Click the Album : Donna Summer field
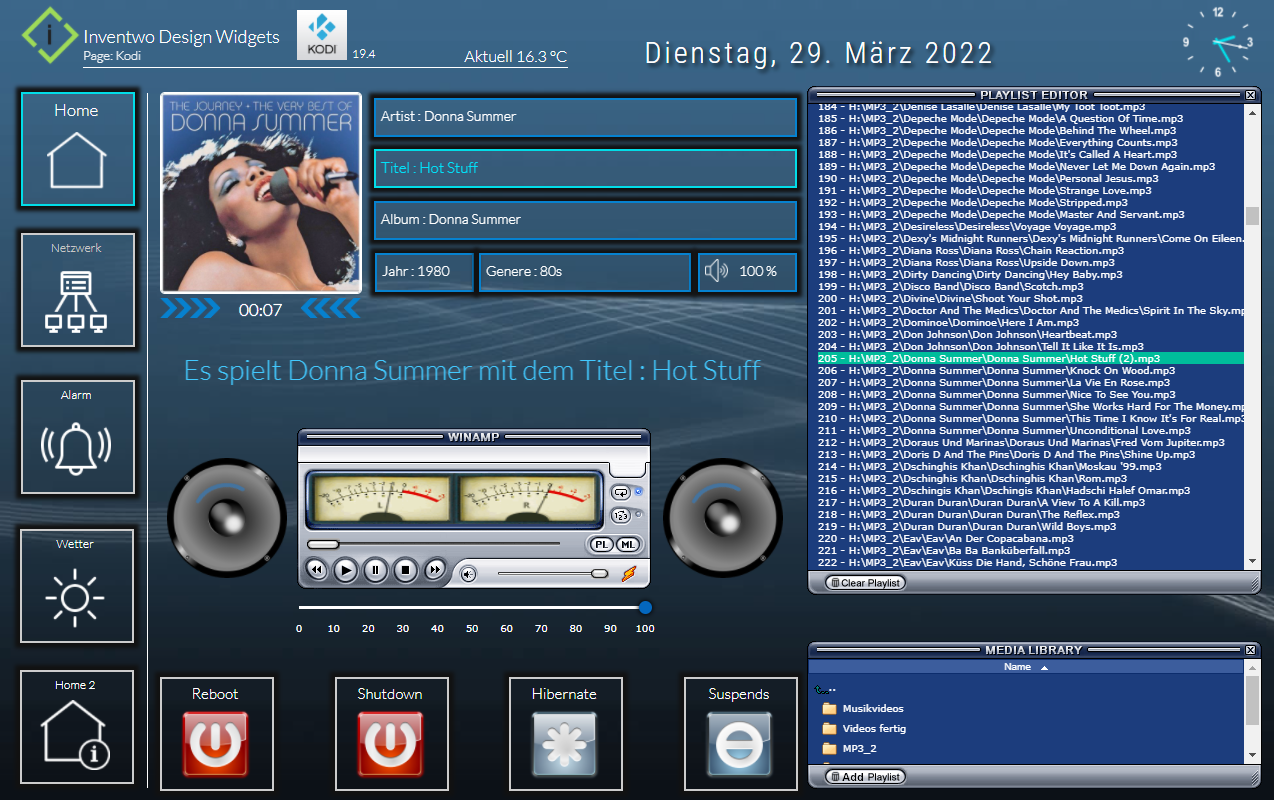1274x800 pixels. point(585,220)
